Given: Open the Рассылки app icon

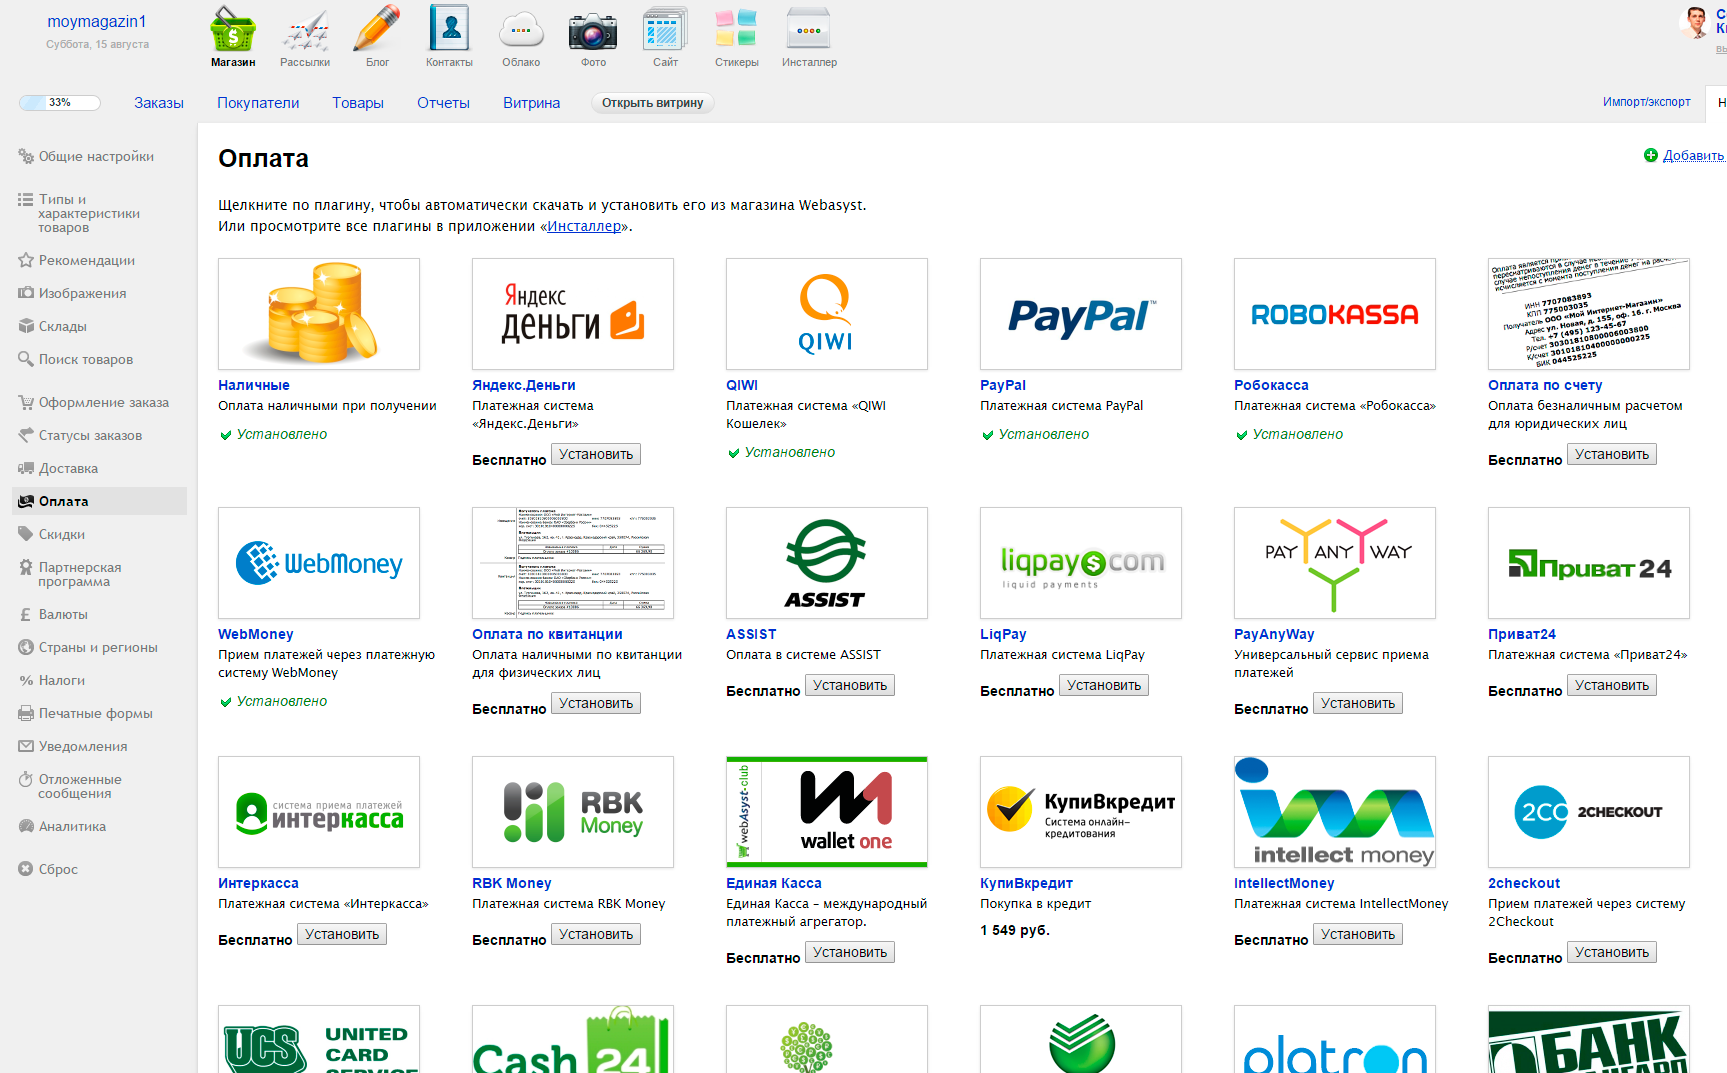Looking at the screenshot, I should coord(305,37).
